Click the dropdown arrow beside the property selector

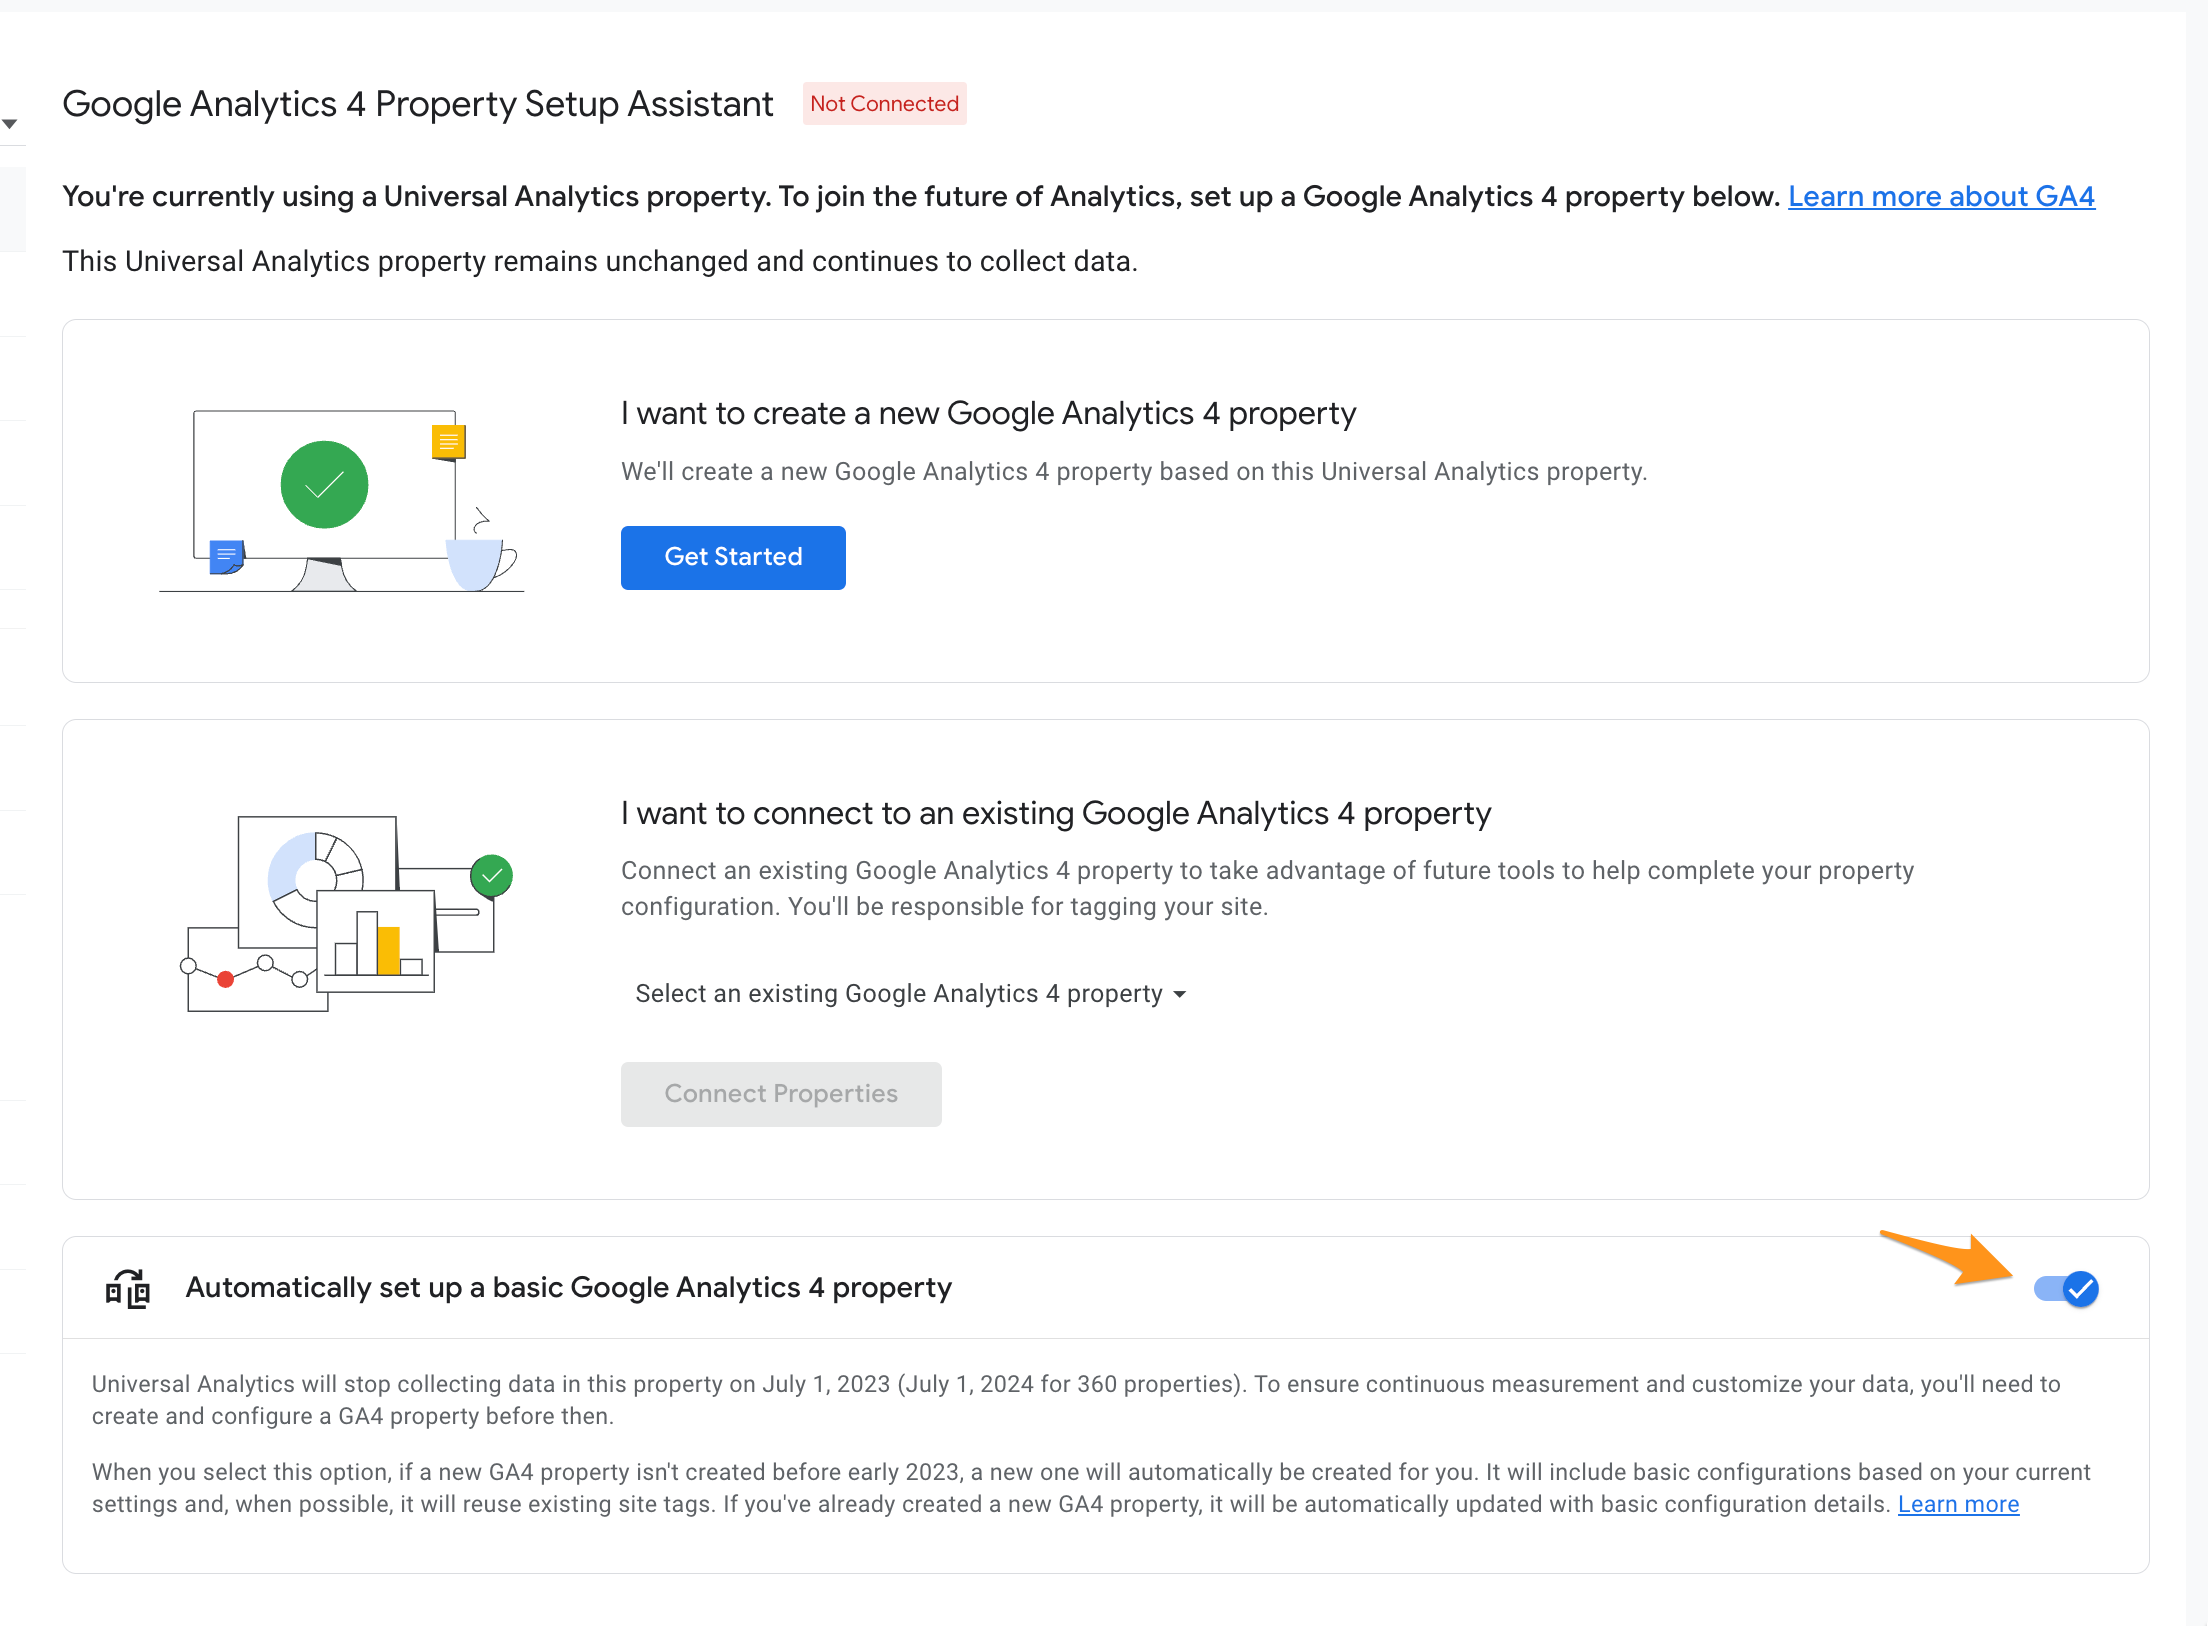(1180, 994)
